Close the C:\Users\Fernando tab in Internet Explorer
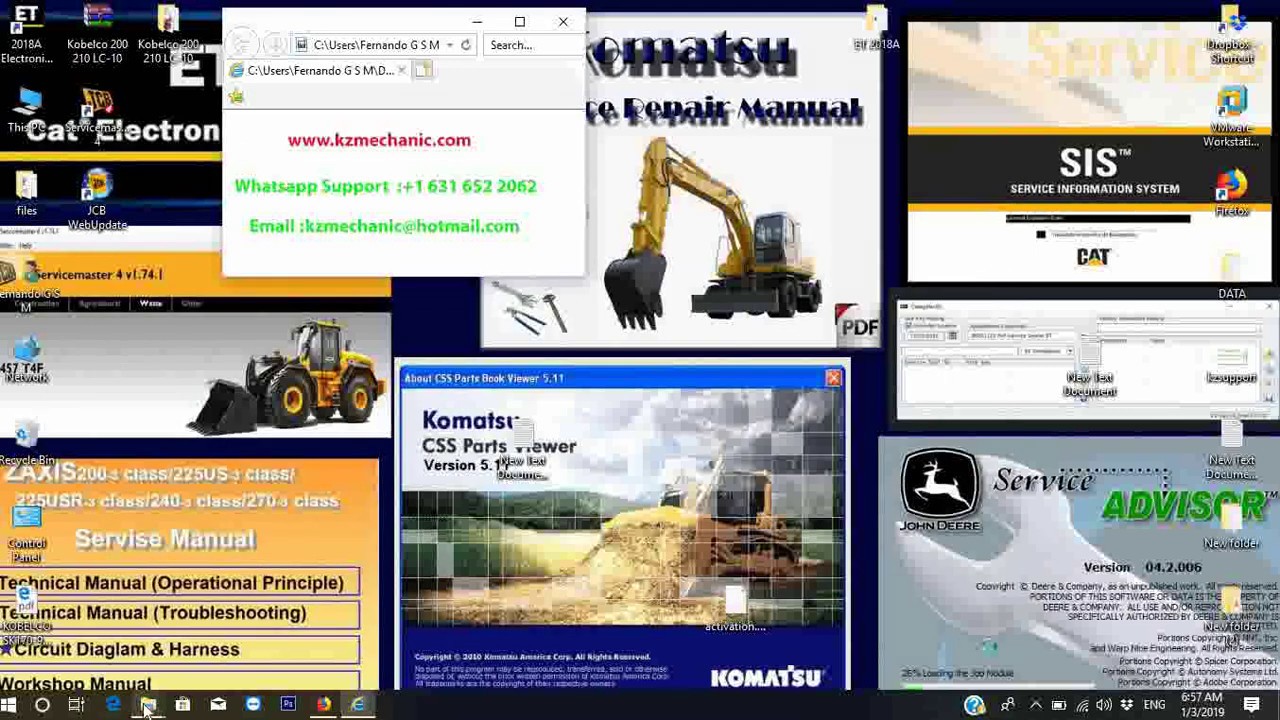1280x720 pixels. pyautogui.click(x=402, y=70)
